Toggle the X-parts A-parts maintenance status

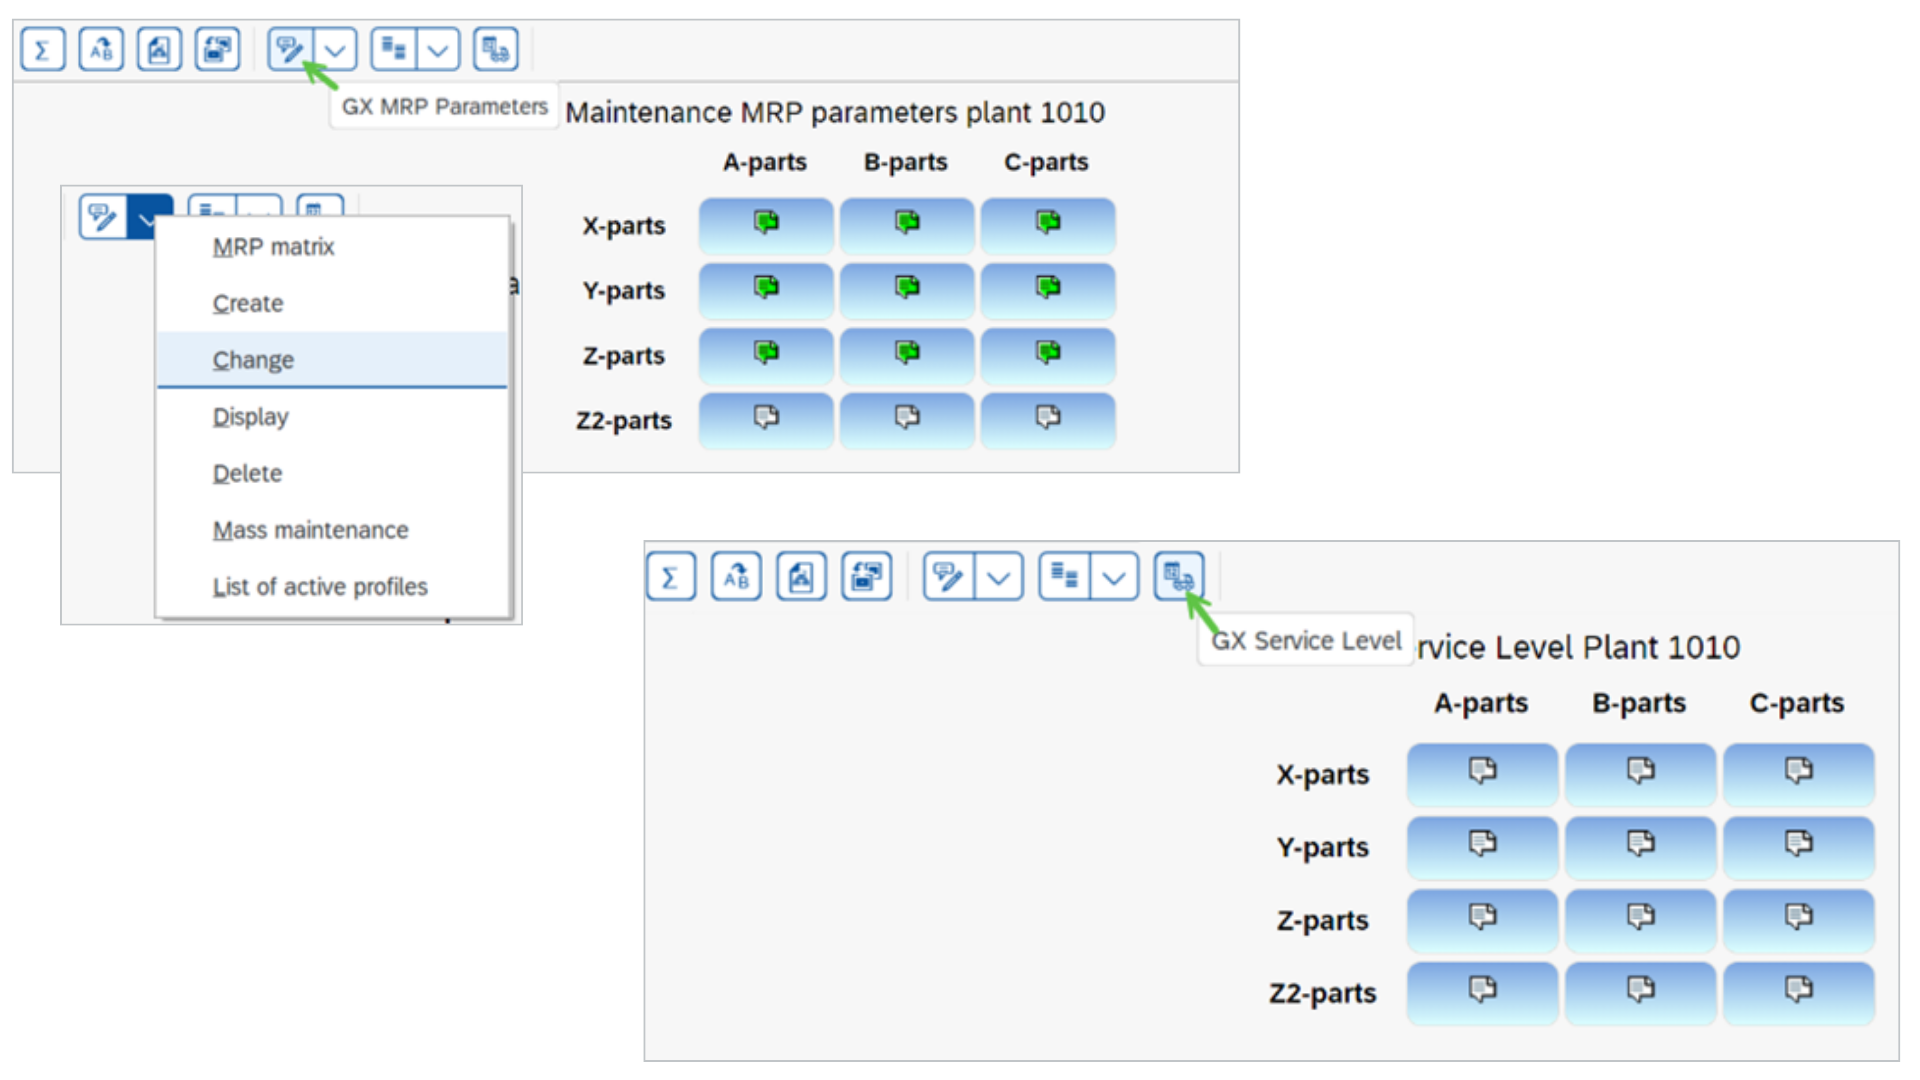pyautogui.click(x=765, y=225)
